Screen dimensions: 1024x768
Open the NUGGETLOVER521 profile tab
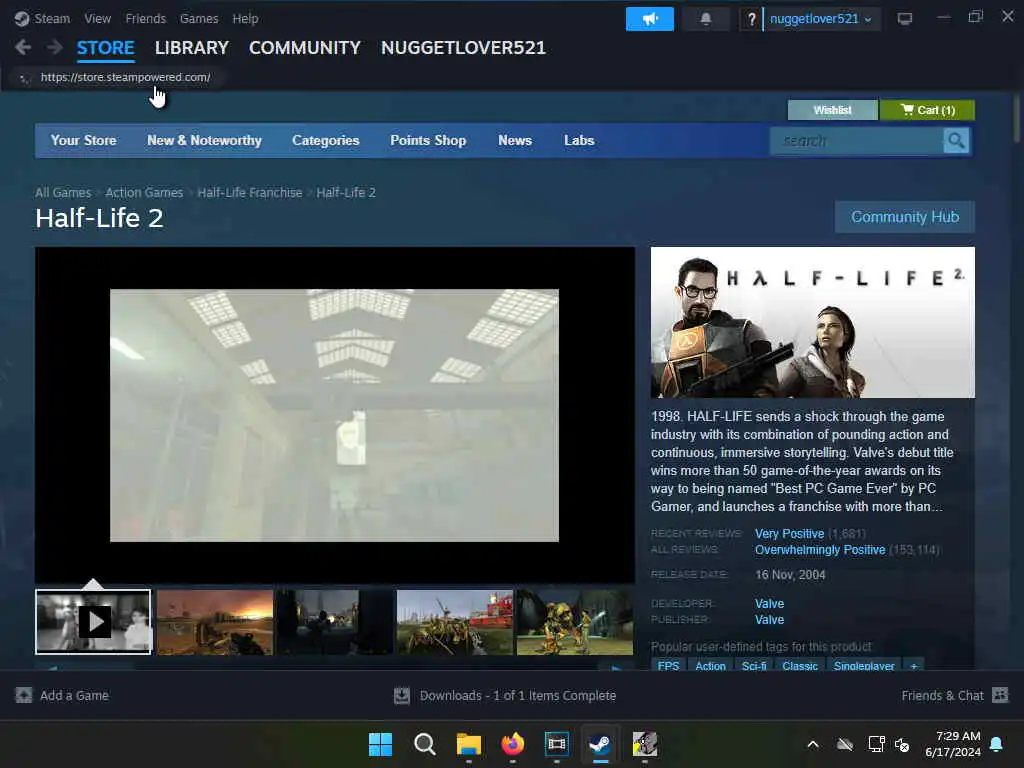click(464, 48)
